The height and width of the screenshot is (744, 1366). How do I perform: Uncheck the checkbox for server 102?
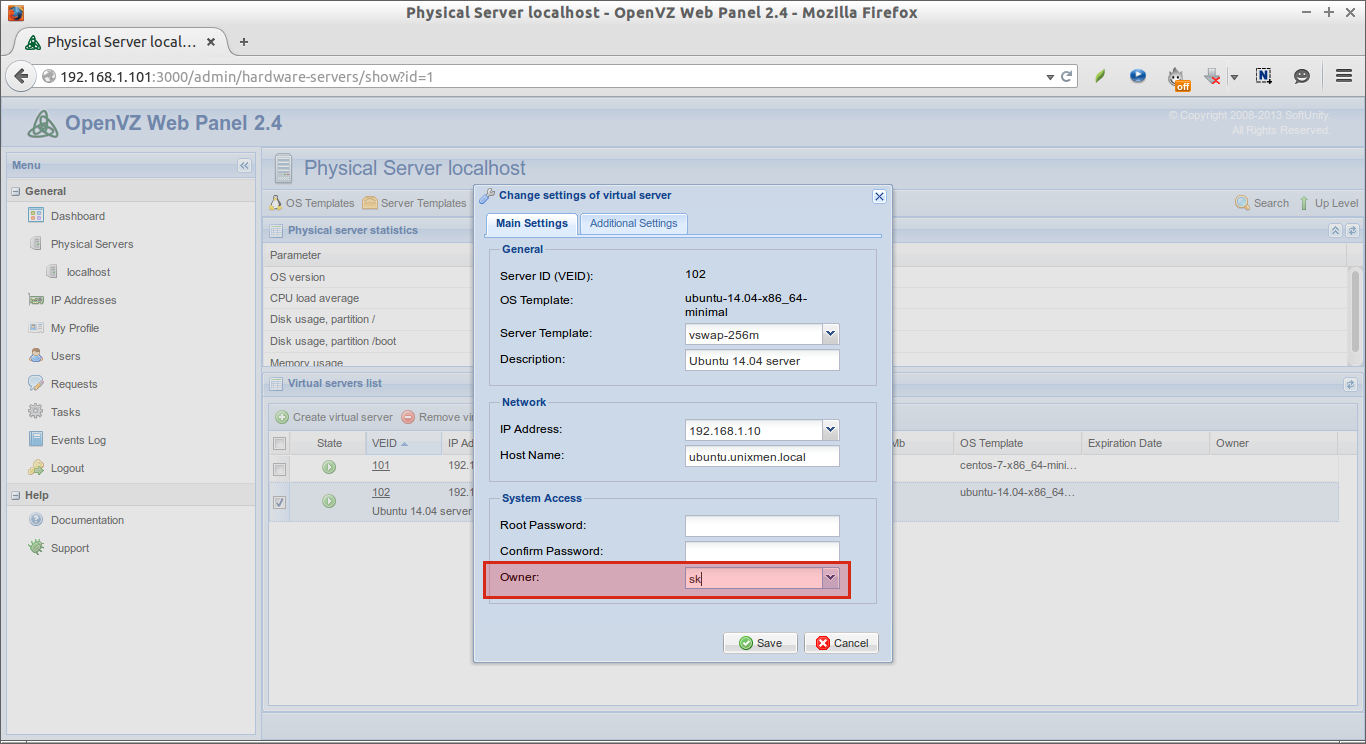(x=280, y=502)
